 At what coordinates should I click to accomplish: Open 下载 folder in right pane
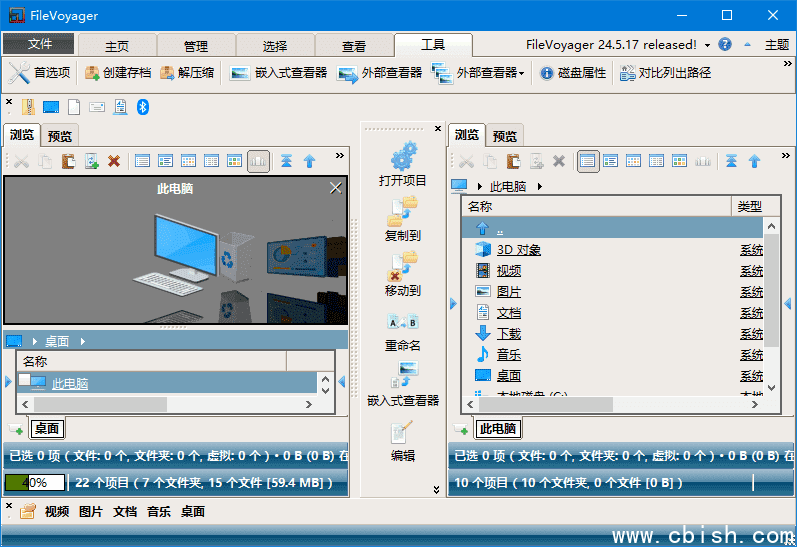pos(509,333)
